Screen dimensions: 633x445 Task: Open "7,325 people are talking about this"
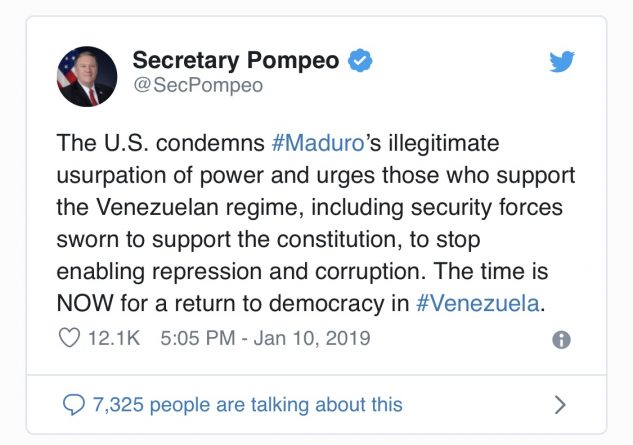point(247,404)
